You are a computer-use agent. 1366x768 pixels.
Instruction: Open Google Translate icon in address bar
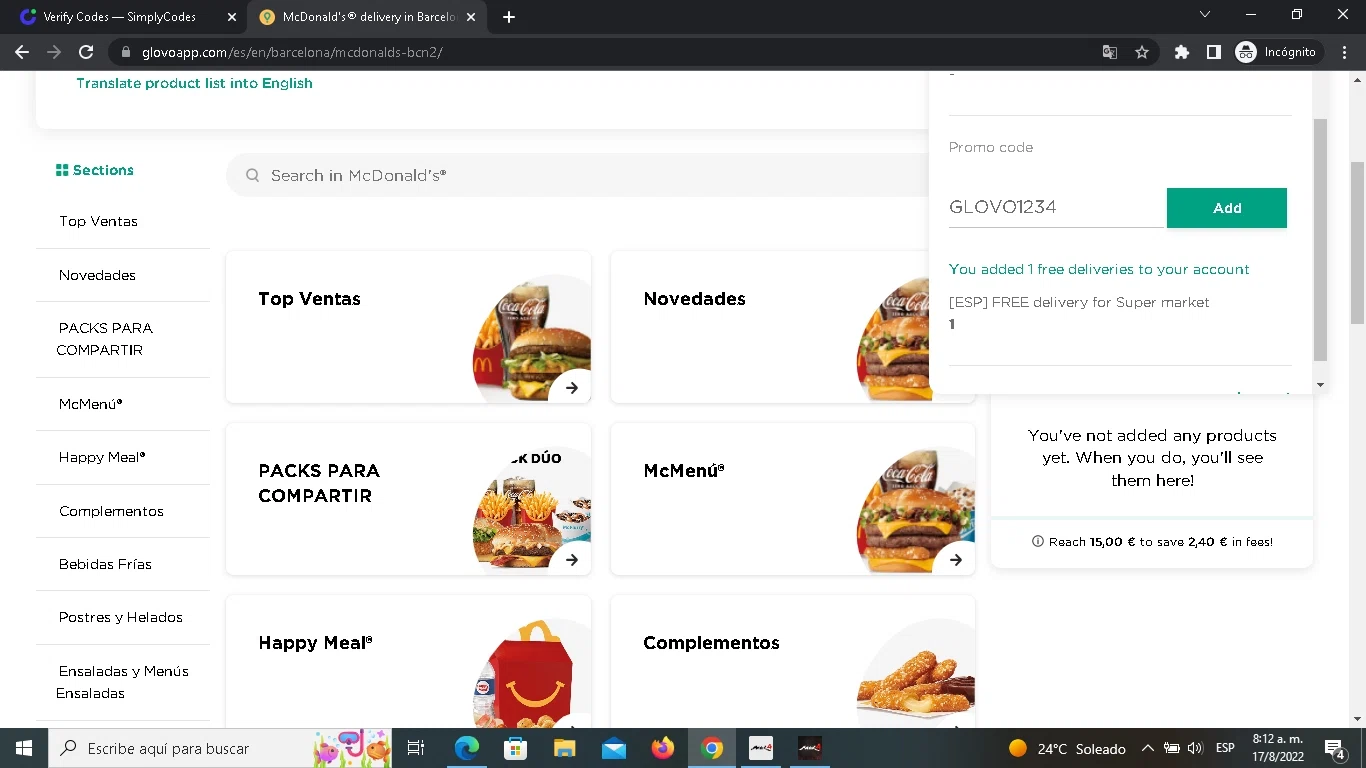click(1110, 52)
